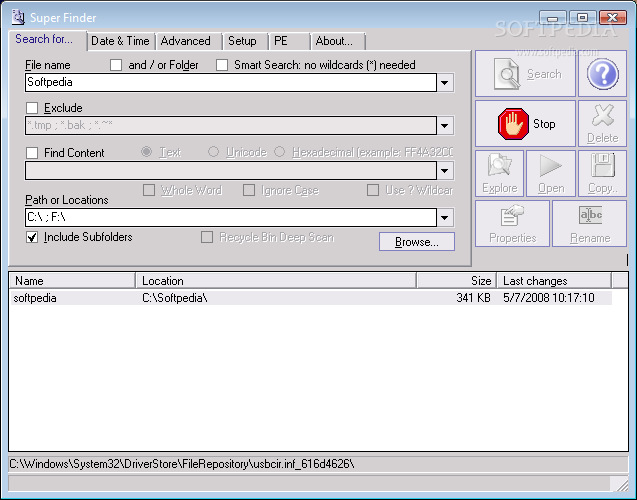Close the Super Finder window
The height and width of the screenshot is (500, 637).
pos(613,18)
